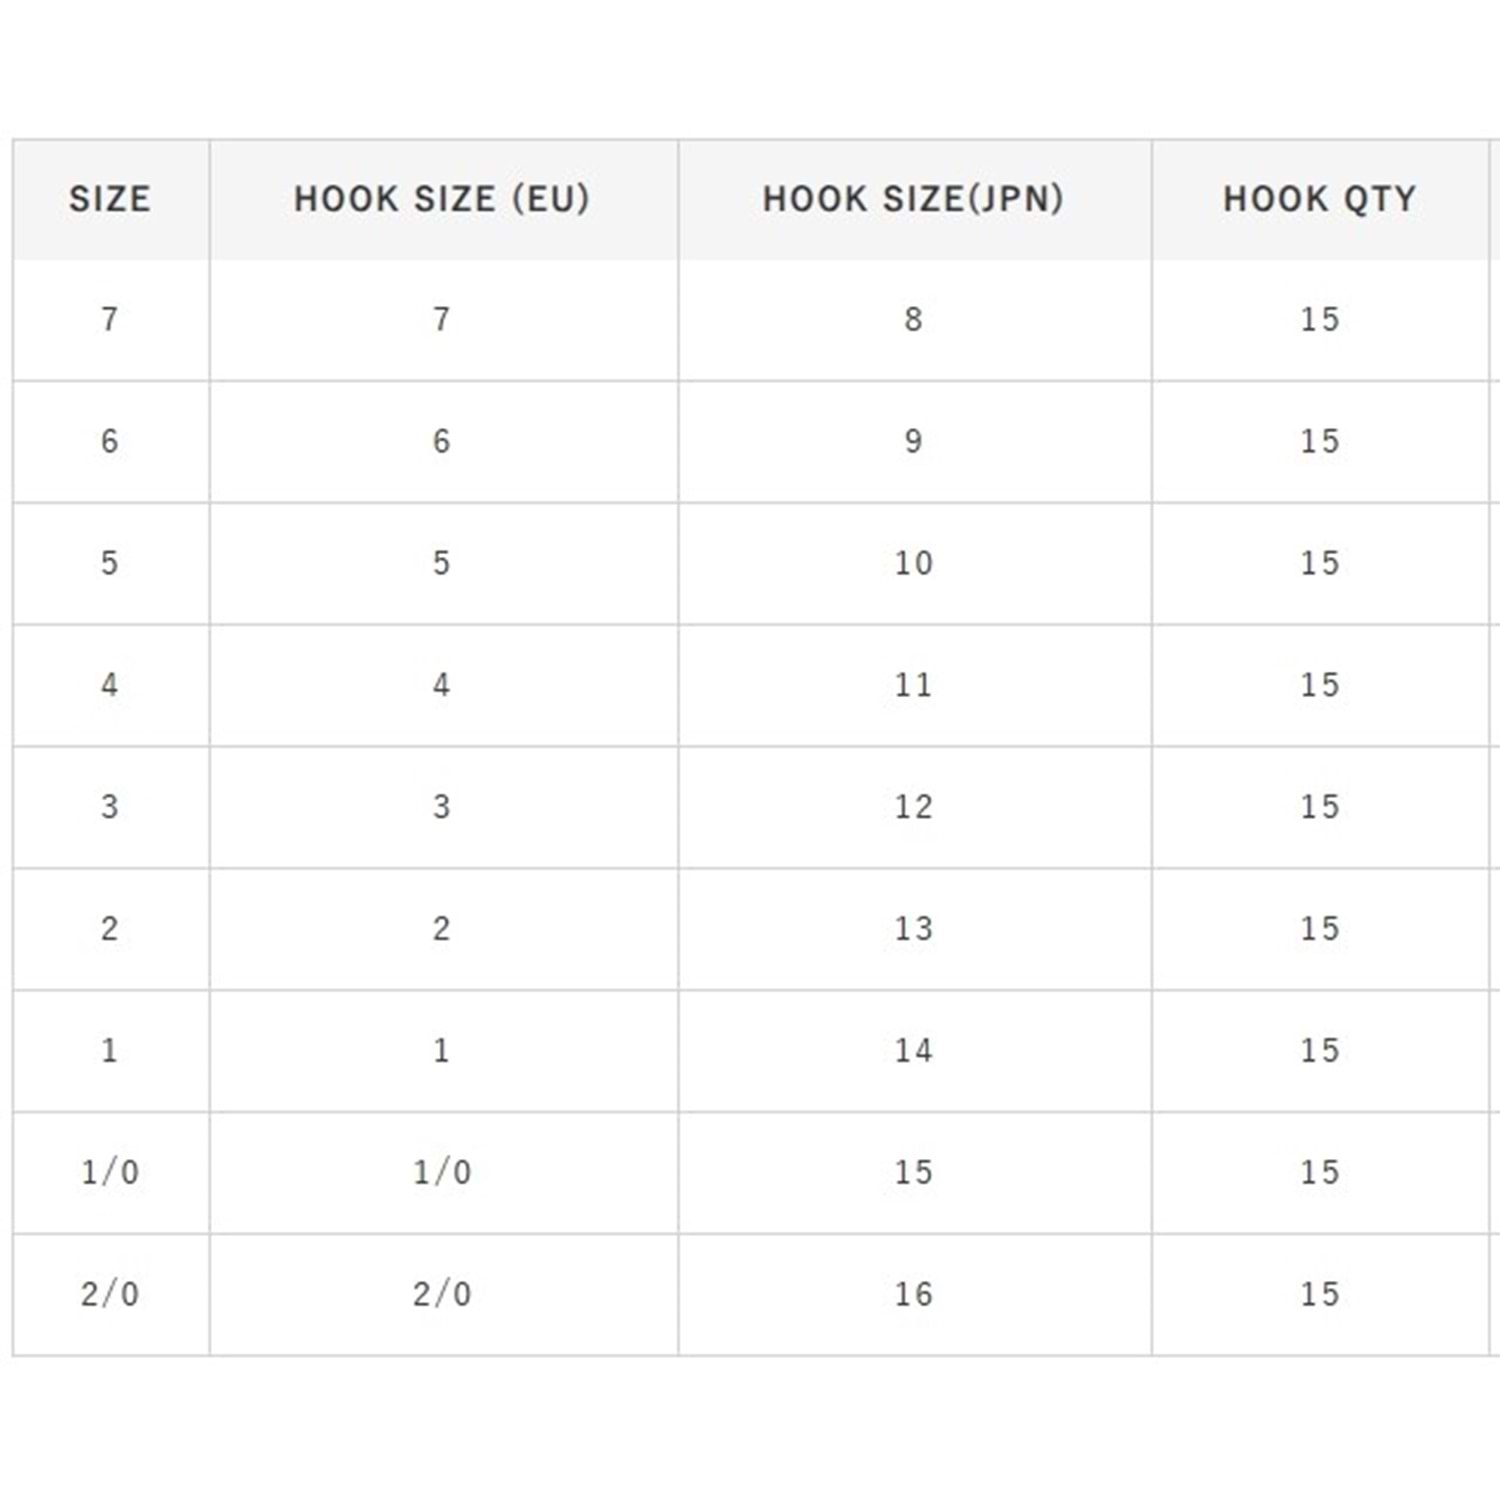Click JPN hook size 10 cell

[x=913, y=563]
